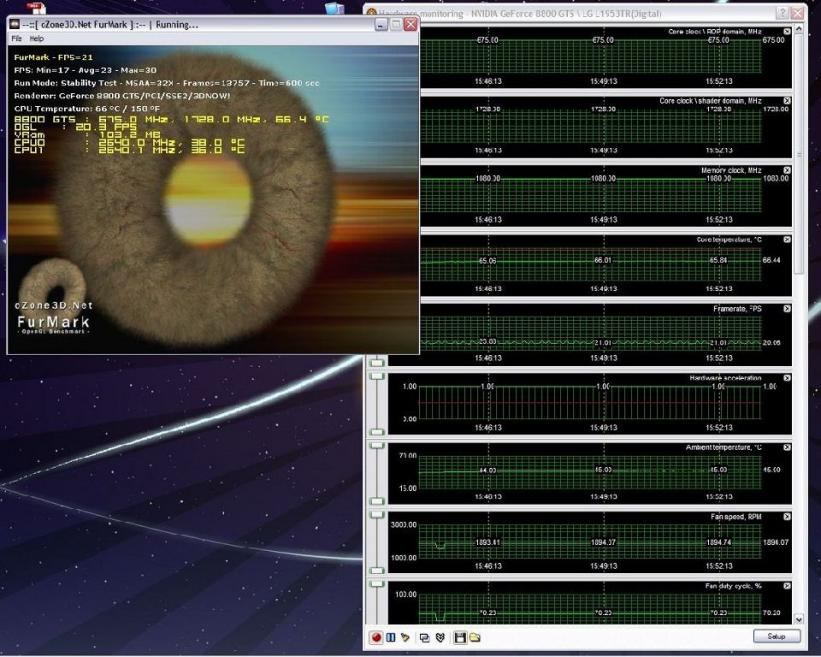
Task: Click the floppy disk save log icon
Action: coord(460,637)
